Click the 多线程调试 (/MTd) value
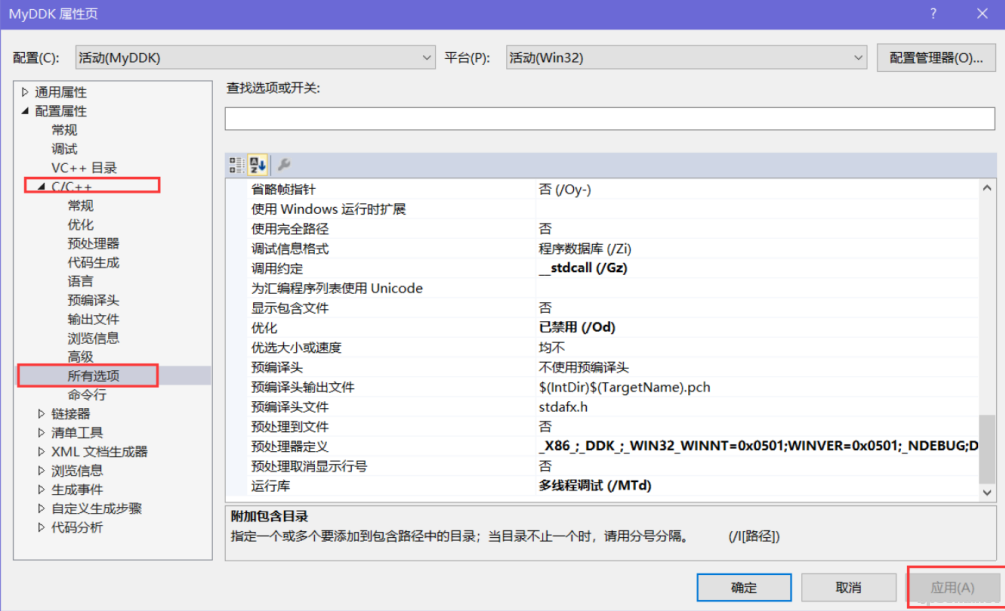1005x611 pixels. (x=595, y=486)
